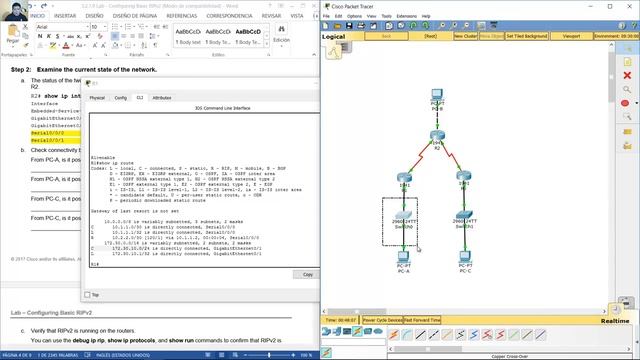Screen dimensions: 640x360
Task: Select copper straight-through cable
Action: coord(420,335)
